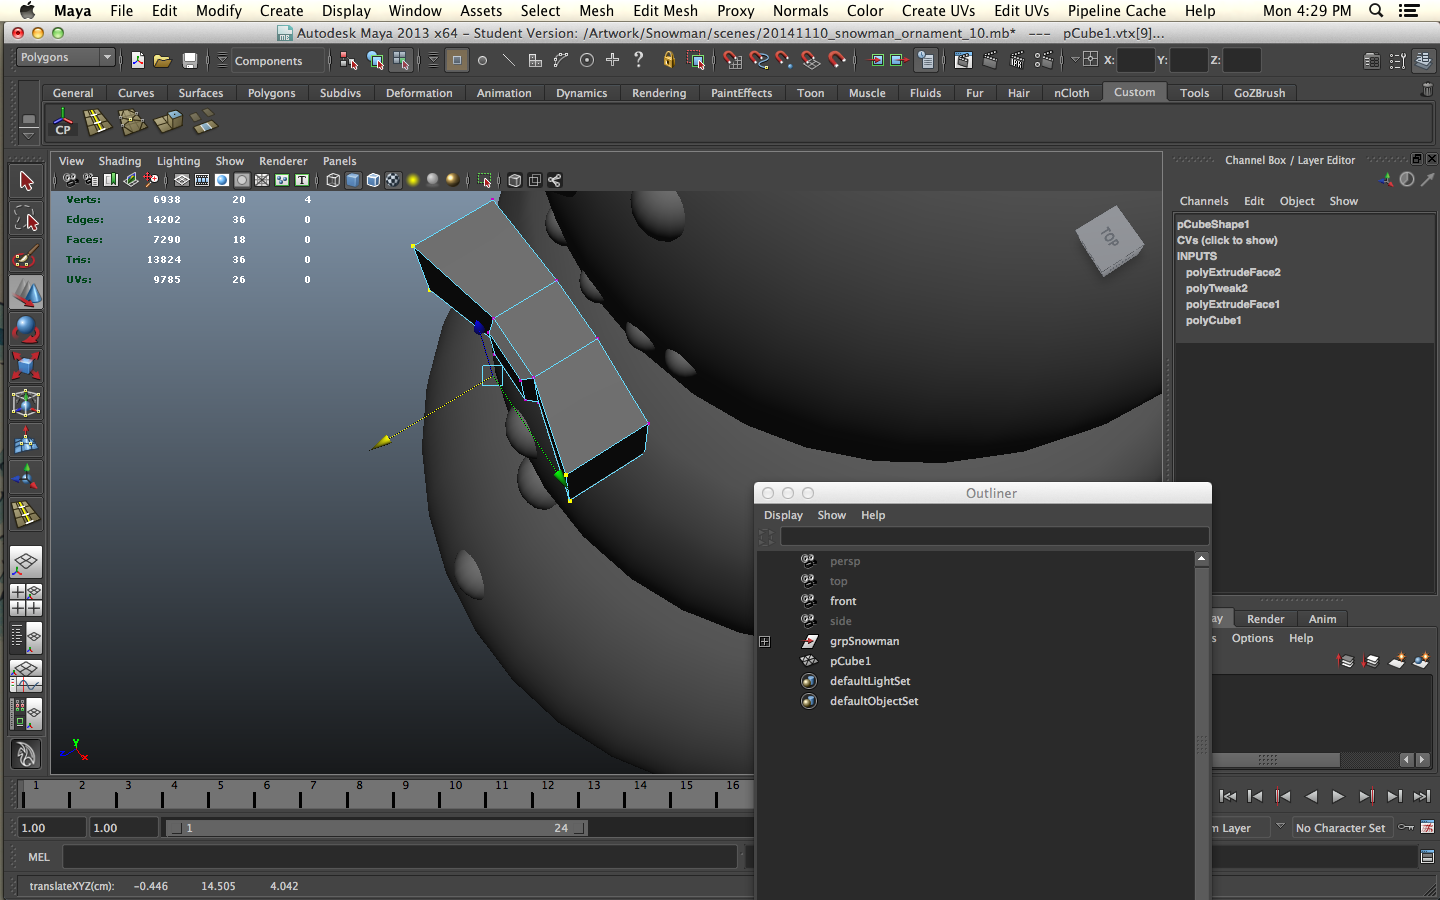The height and width of the screenshot is (900, 1440).
Task: Choose the Paint Selection tool
Action: (26, 255)
